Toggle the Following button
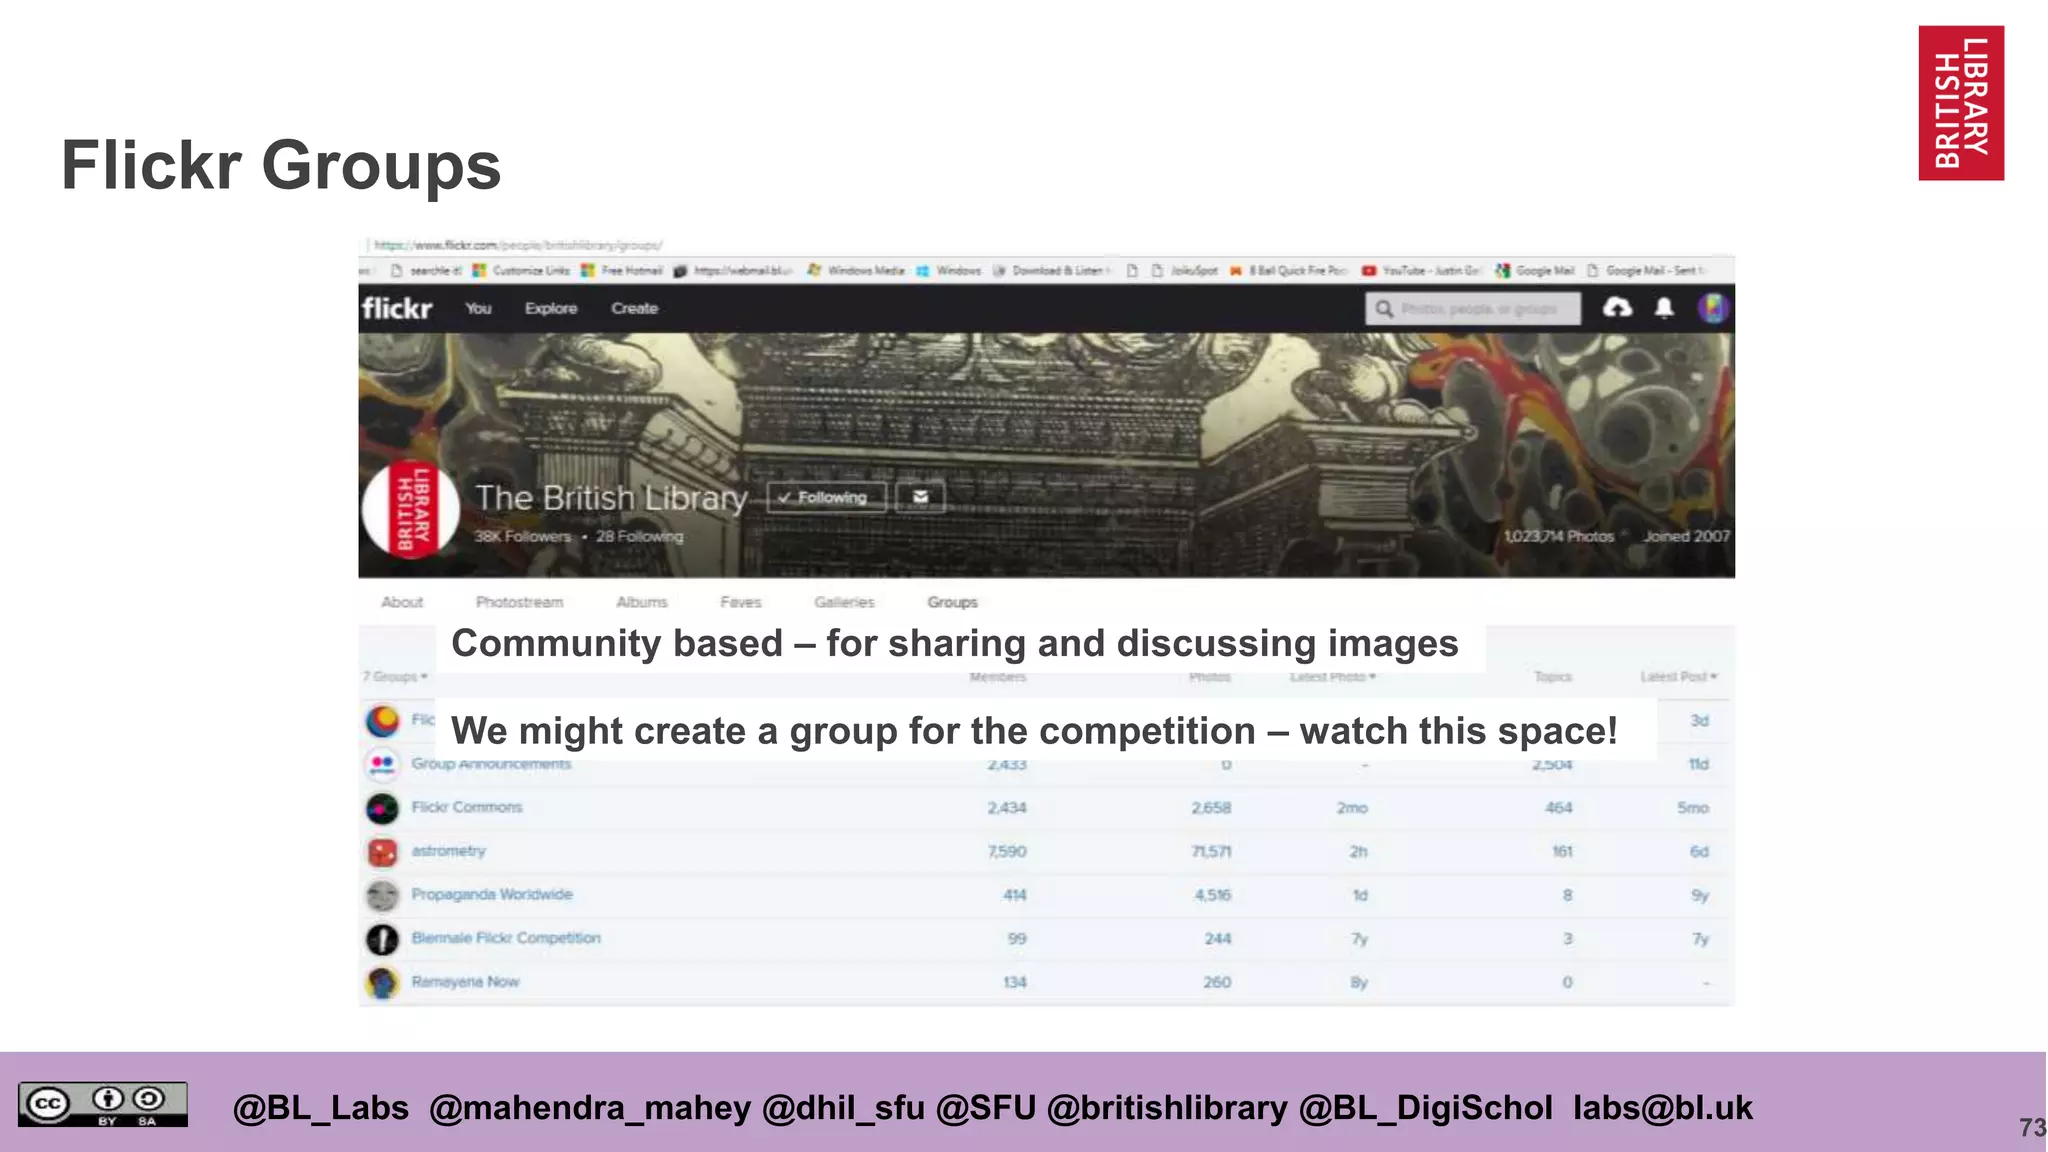Screen dimensions: 2048x1152 click(x=826, y=497)
